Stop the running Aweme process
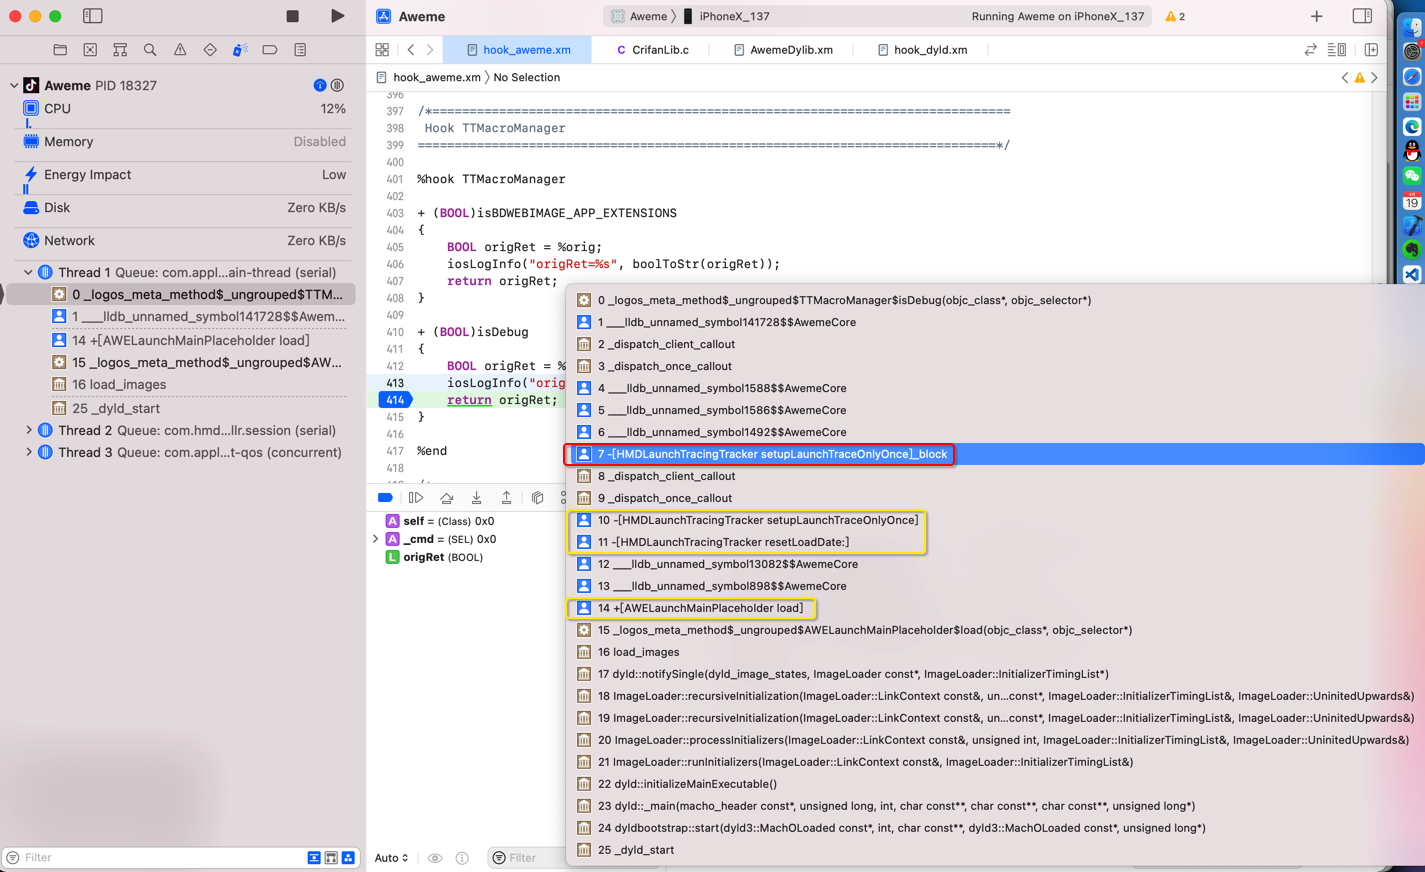 coord(292,16)
